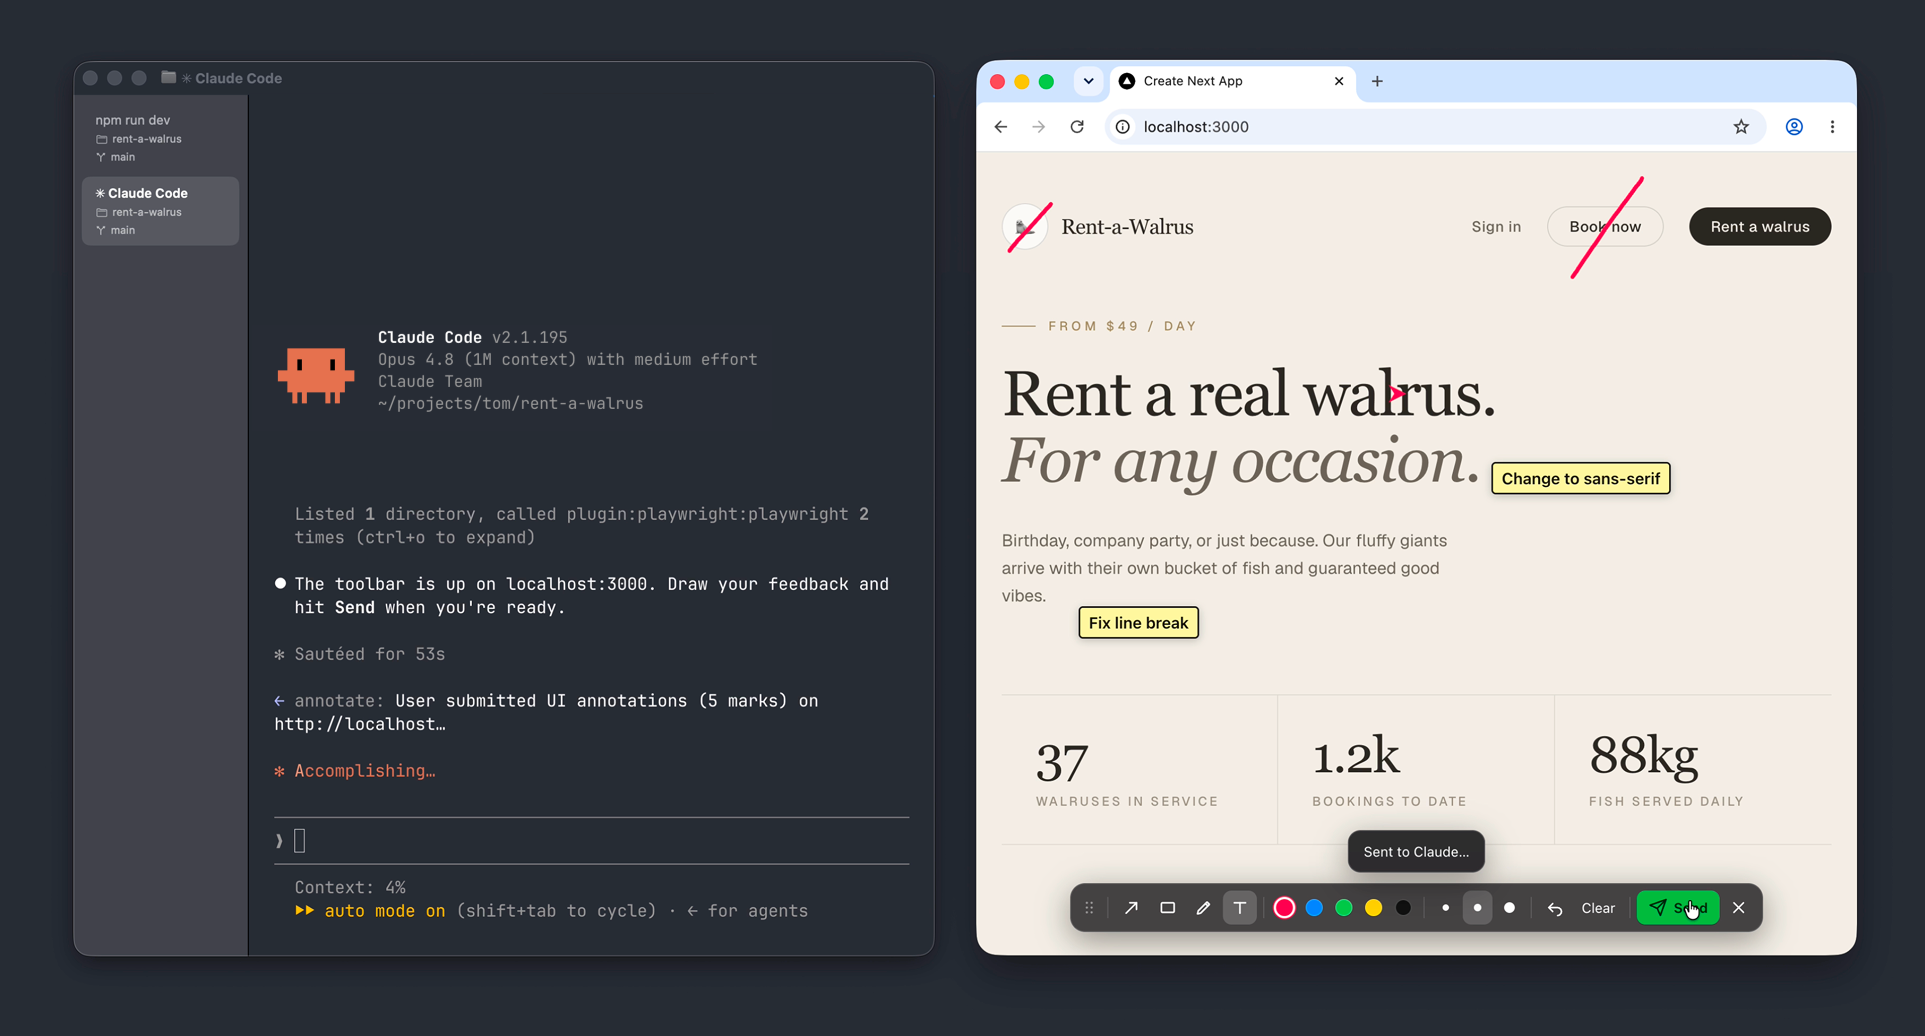The height and width of the screenshot is (1036, 1925).
Task: Select the Claude Code session in sidebar
Action: coord(160,211)
